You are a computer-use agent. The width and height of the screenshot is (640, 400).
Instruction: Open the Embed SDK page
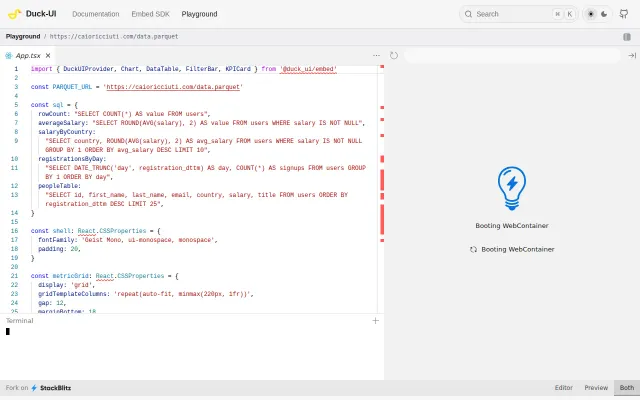pyautogui.click(x=150, y=14)
